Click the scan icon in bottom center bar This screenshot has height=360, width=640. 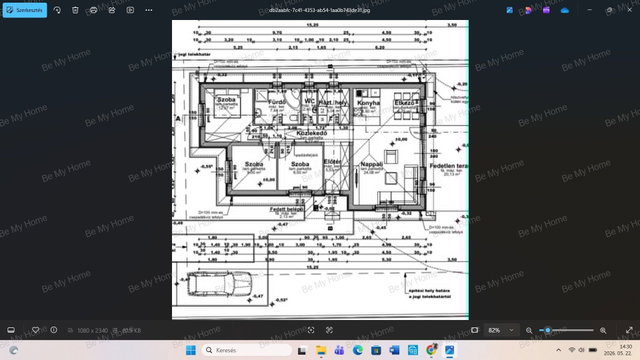tap(311, 330)
